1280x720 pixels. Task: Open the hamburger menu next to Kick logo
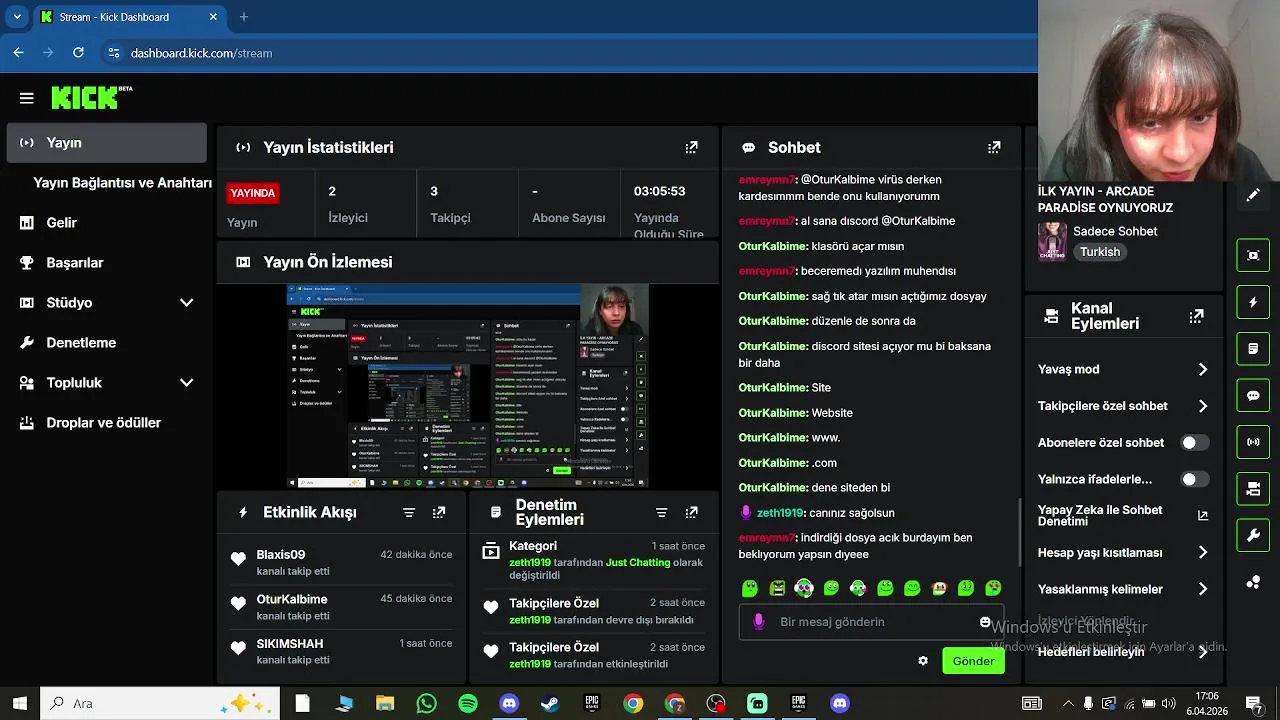pyautogui.click(x=27, y=98)
